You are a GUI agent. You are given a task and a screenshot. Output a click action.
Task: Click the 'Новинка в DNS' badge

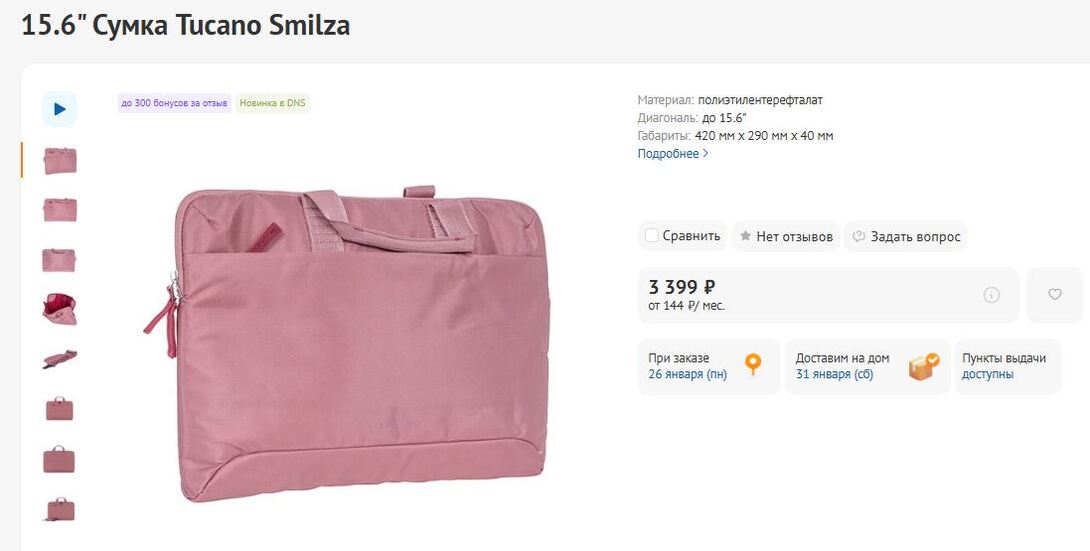tap(273, 103)
